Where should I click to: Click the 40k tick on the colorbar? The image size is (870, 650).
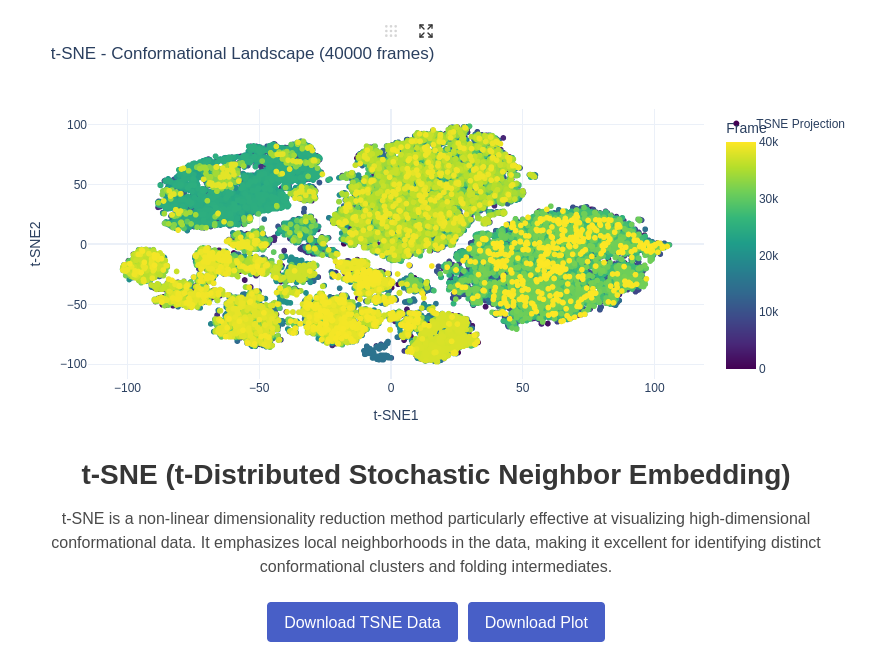pyautogui.click(x=766, y=142)
